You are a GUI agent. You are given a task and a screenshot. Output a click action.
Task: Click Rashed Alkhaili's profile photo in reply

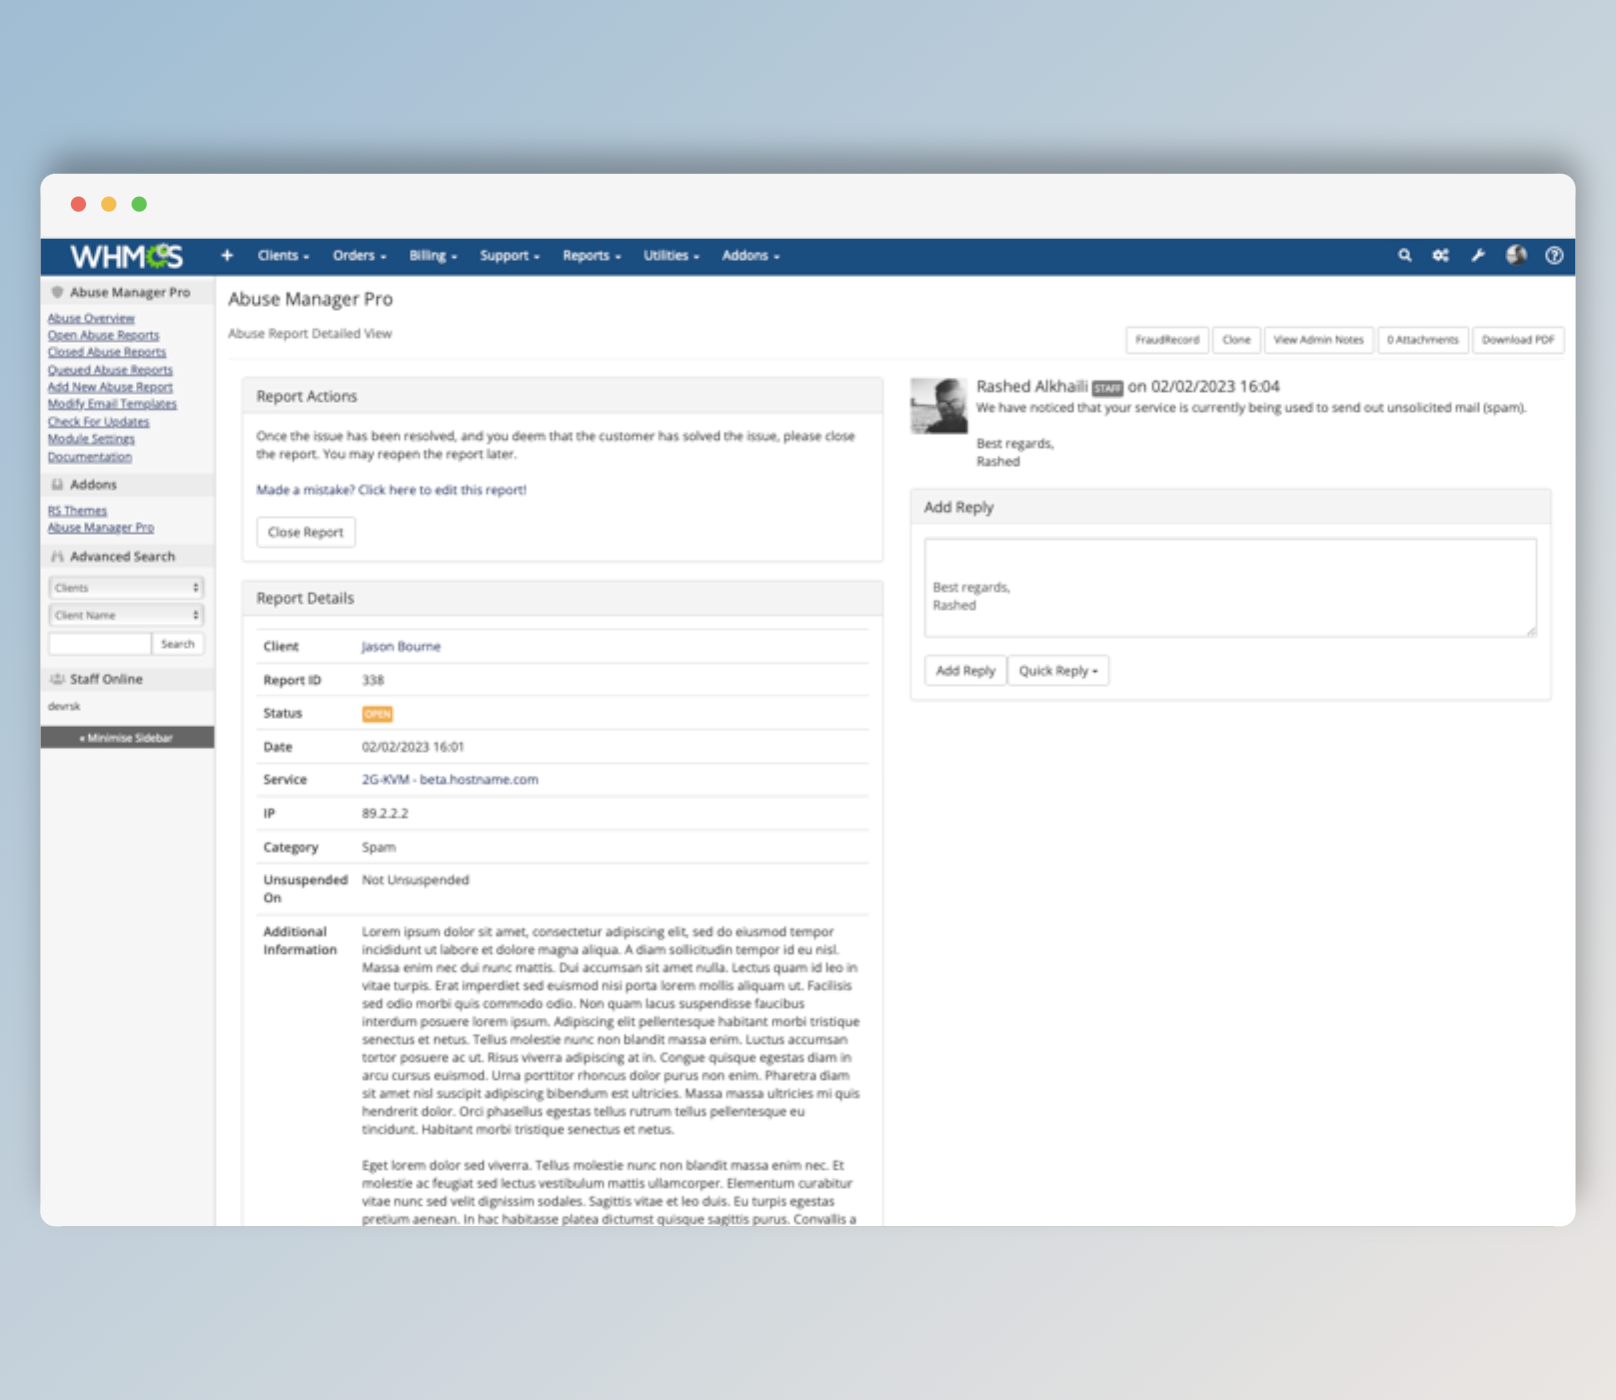click(x=939, y=405)
